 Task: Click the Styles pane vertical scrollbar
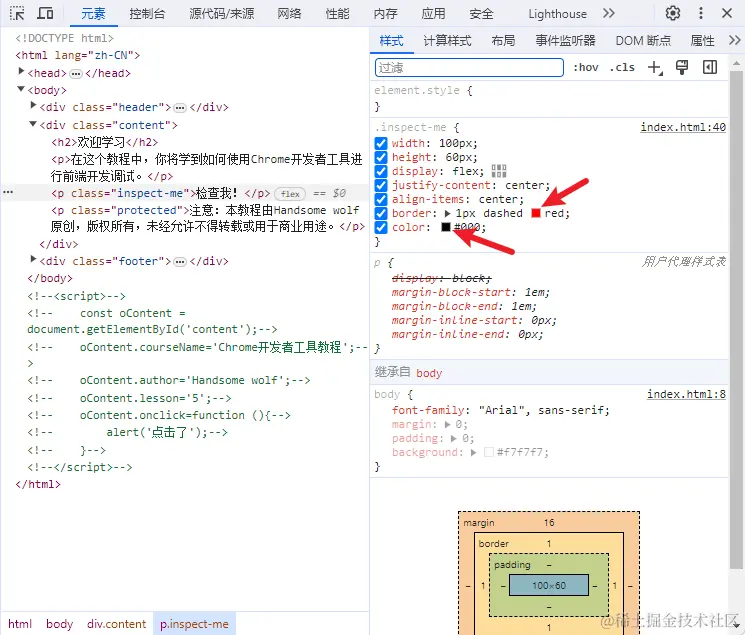[736, 318]
